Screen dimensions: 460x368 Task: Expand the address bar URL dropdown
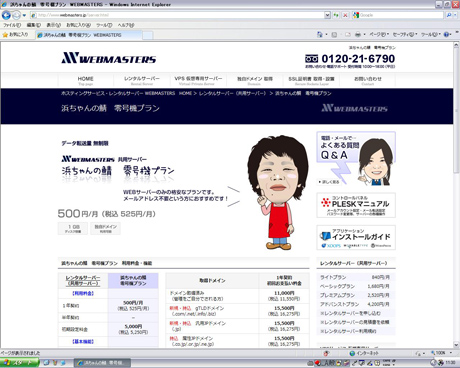[327, 15]
